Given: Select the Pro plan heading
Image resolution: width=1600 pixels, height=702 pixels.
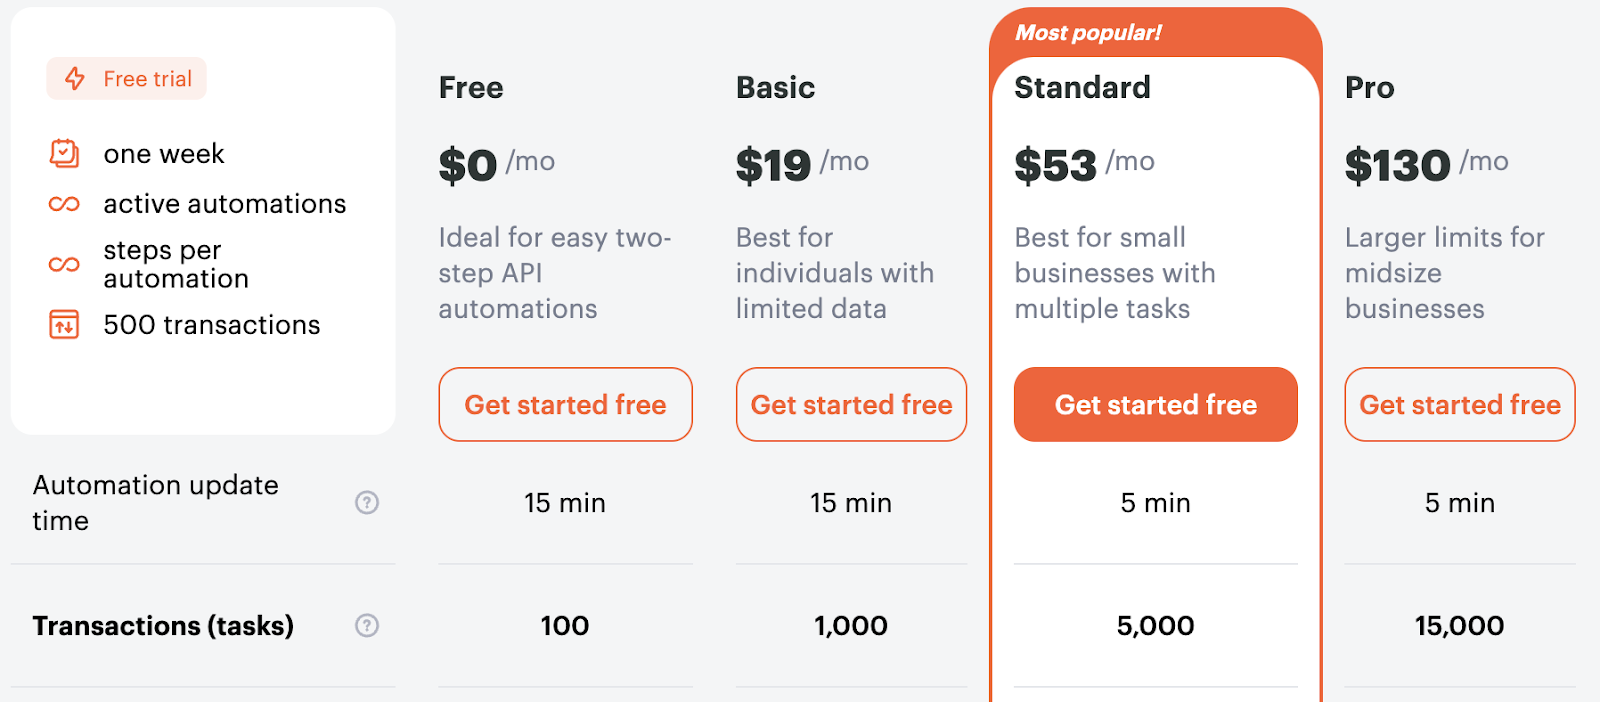Looking at the screenshot, I should pyautogui.click(x=1370, y=88).
